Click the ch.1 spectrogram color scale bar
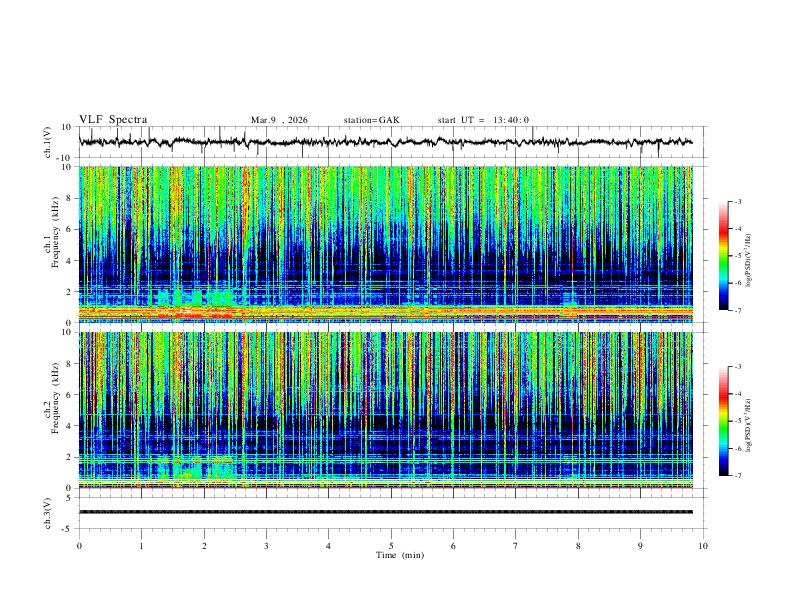The height and width of the screenshot is (612, 792). coord(724,256)
